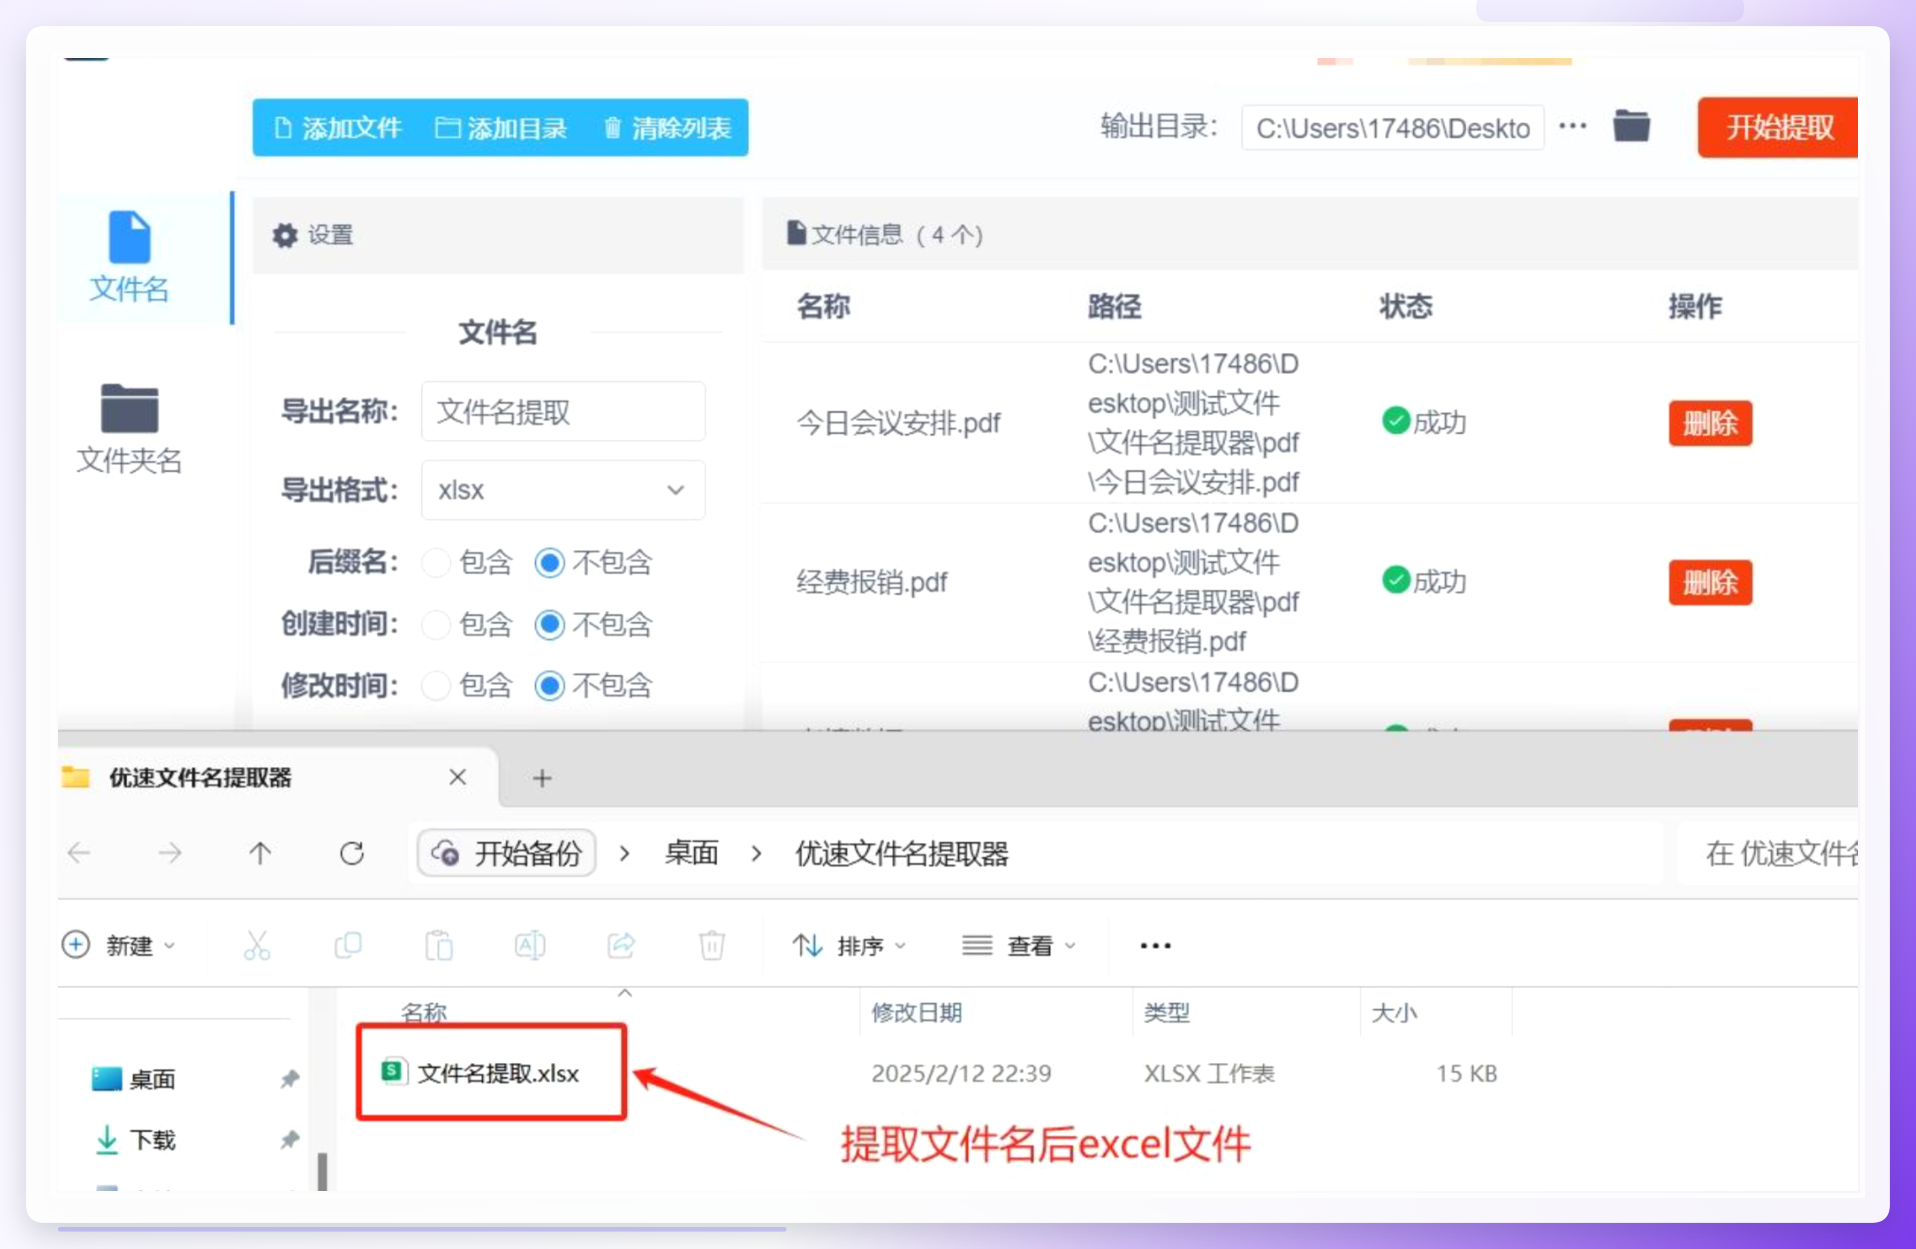Click success status icon for 经费报销.pdf
Image resolution: width=1916 pixels, height=1249 pixels.
[x=1396, y=580]
